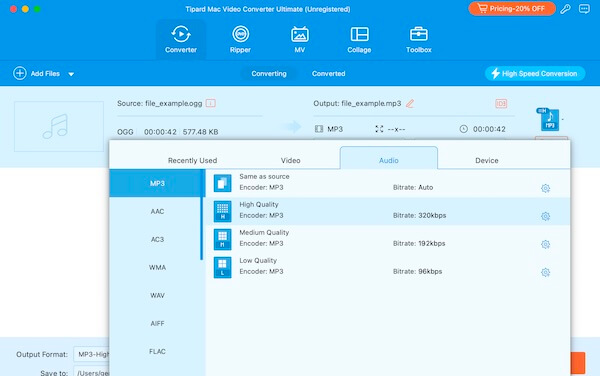Open the Collage module

(359, 39)
